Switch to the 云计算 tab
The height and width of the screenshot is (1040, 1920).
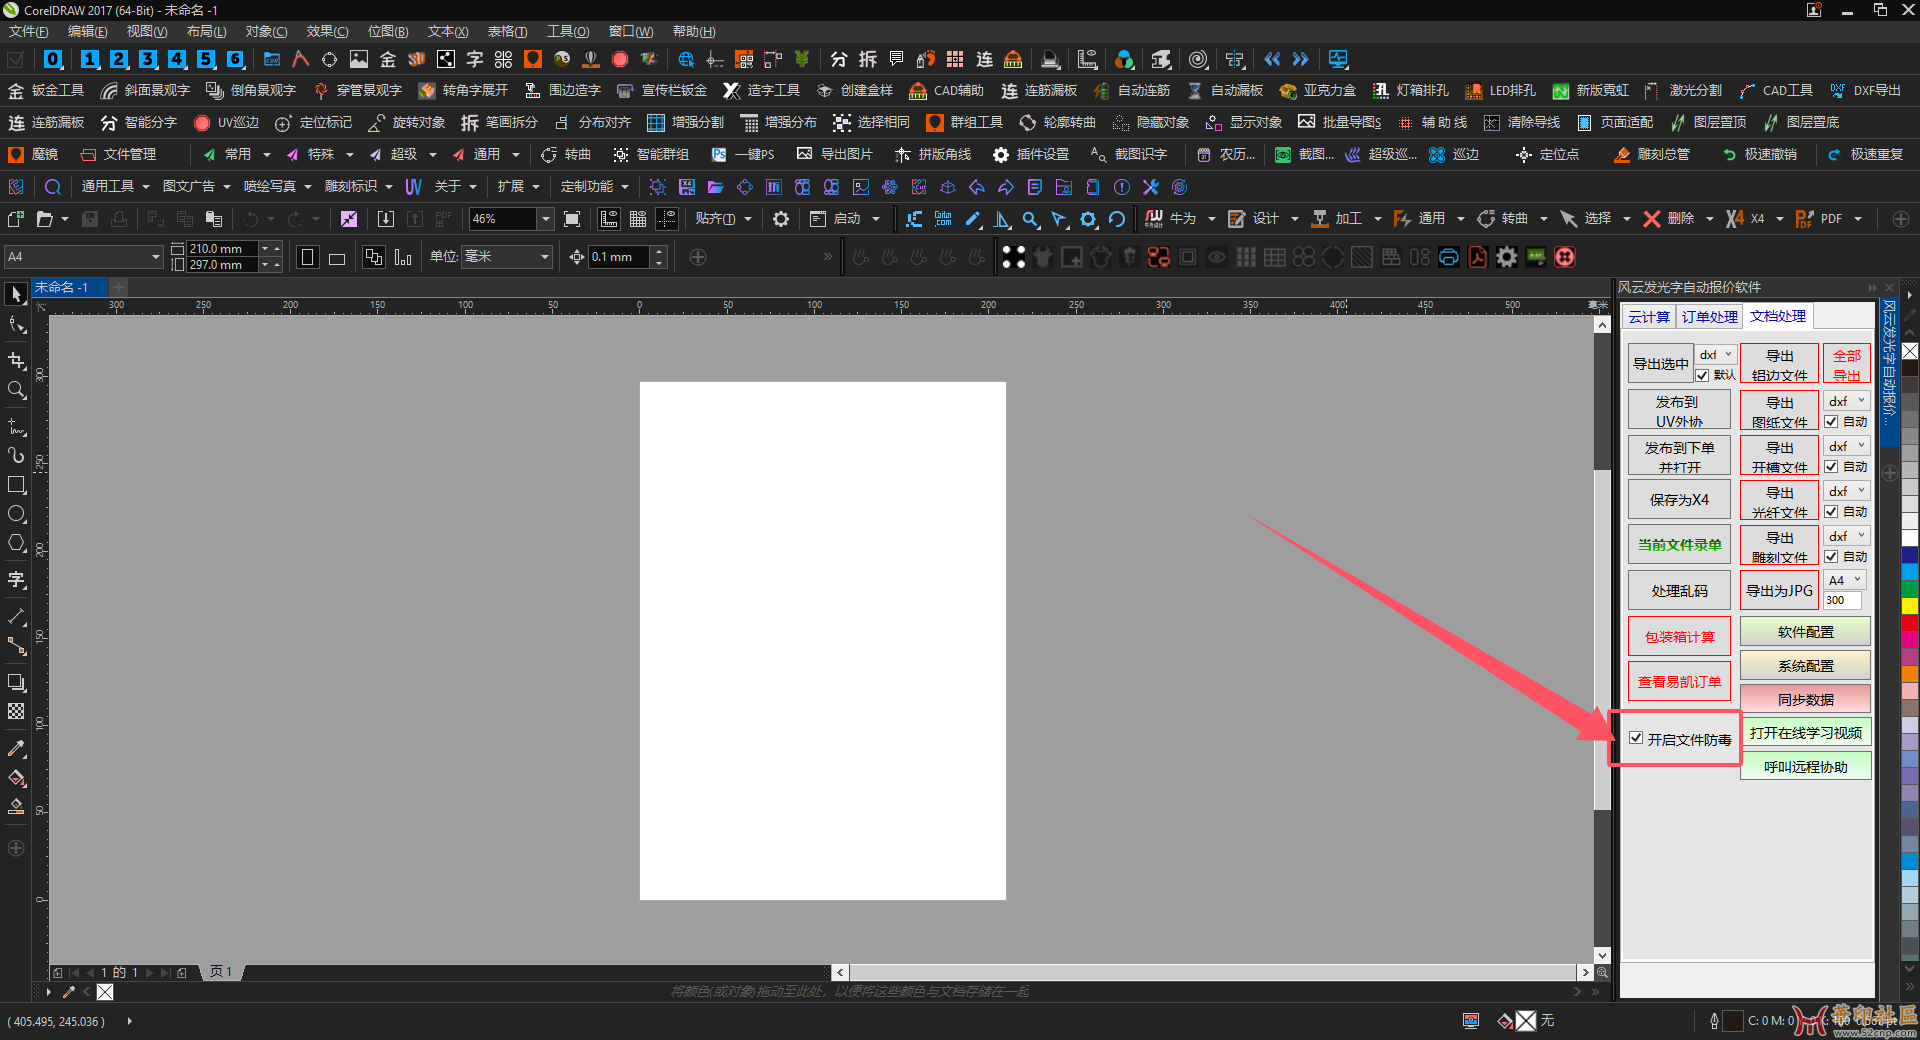(1648, 317)
